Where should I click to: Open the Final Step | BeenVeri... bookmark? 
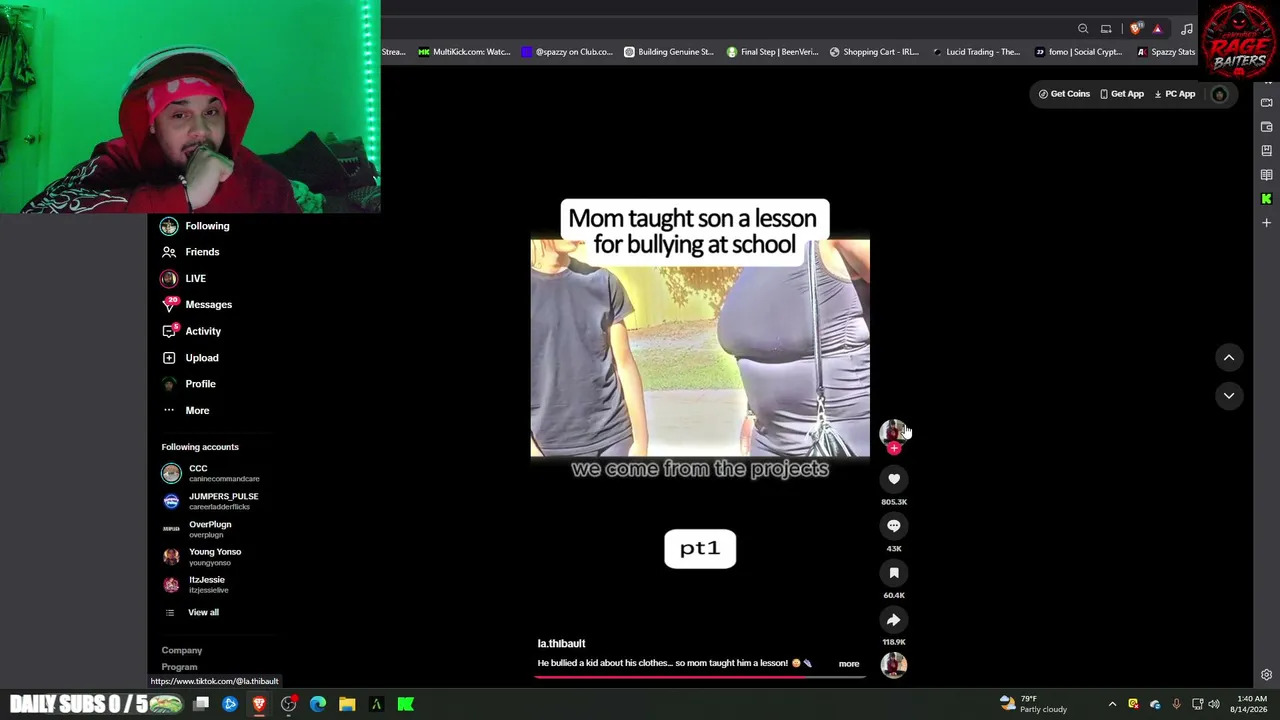coord(772,52)
